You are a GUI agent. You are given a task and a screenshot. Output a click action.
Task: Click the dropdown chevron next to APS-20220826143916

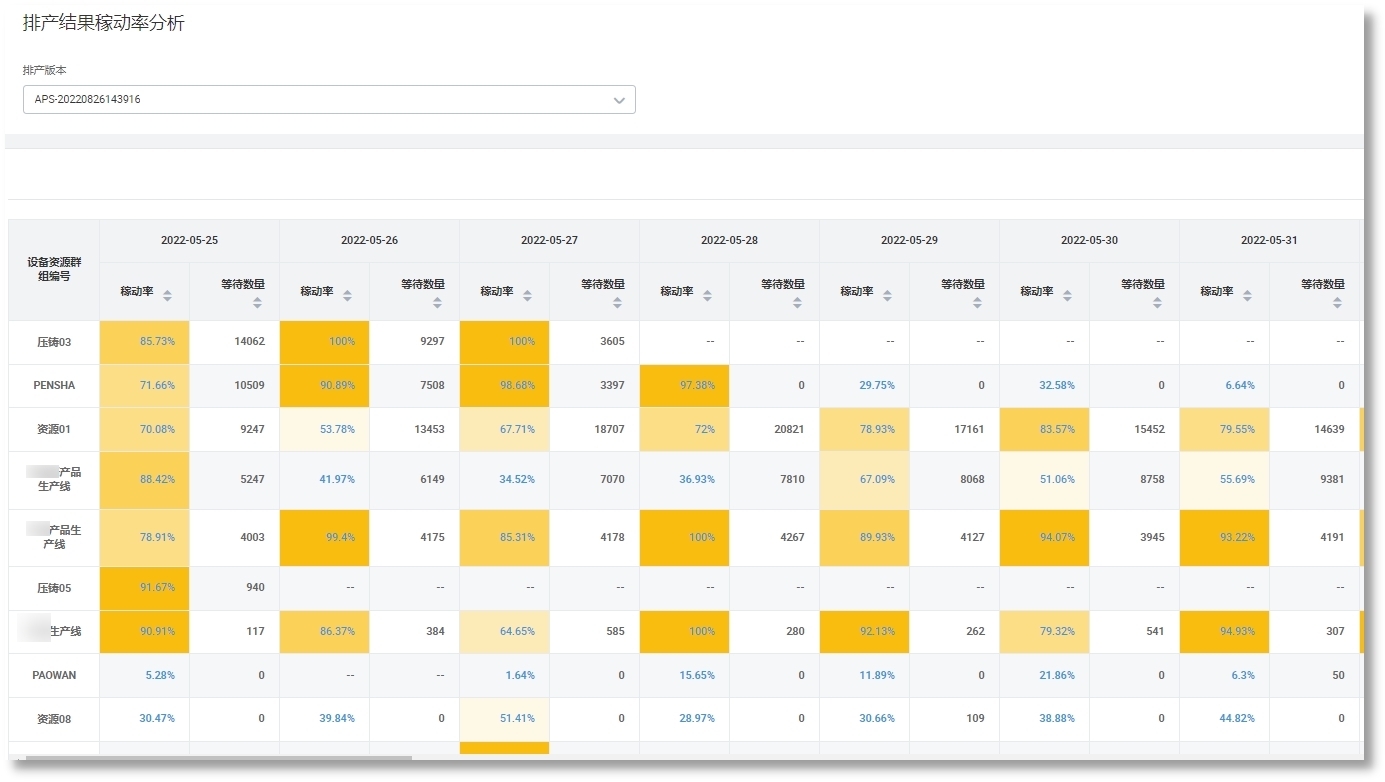coord(621,99)
